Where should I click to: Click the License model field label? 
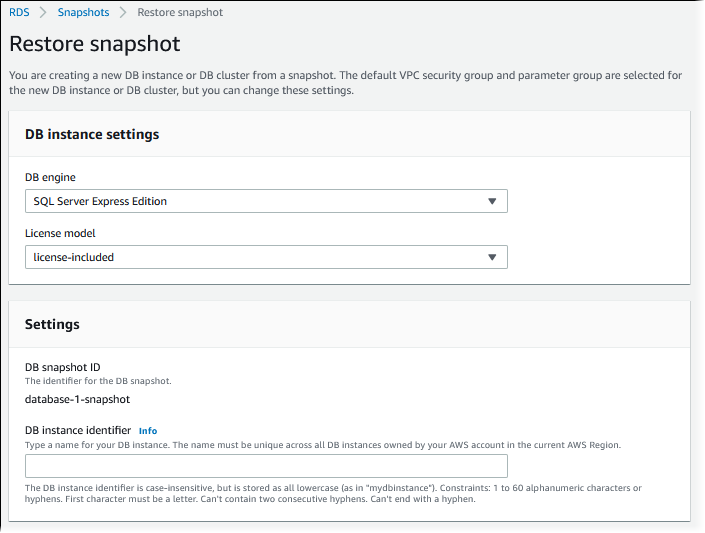tap(59, 233)
